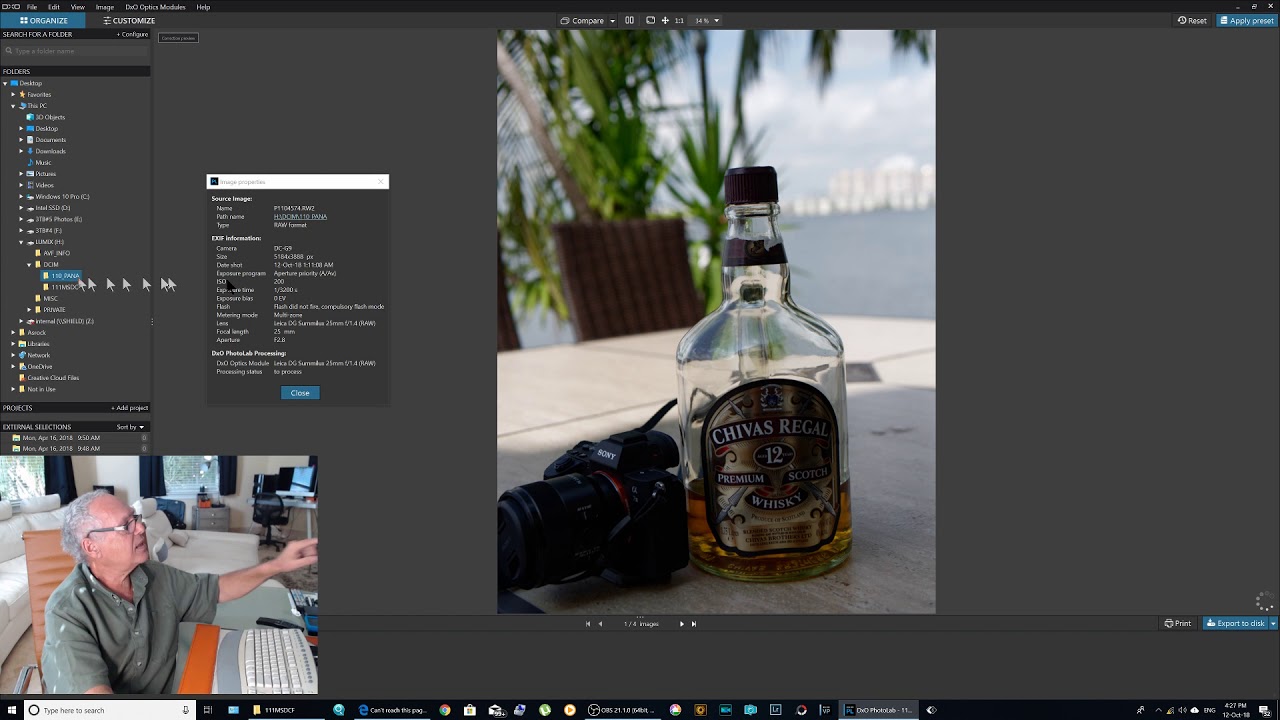Go to previous image arrow
1280x720 pixels.
tap(600, 624)
